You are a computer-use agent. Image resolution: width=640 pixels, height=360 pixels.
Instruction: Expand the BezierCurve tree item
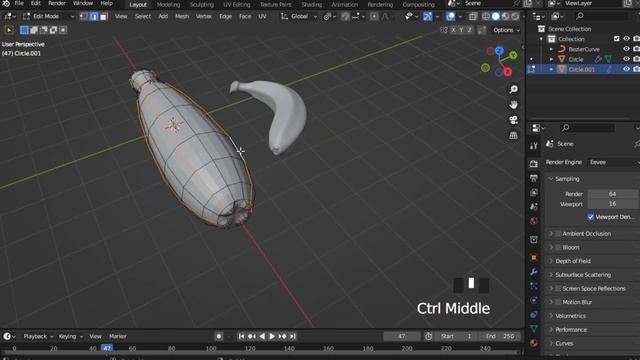coord(551,49)
